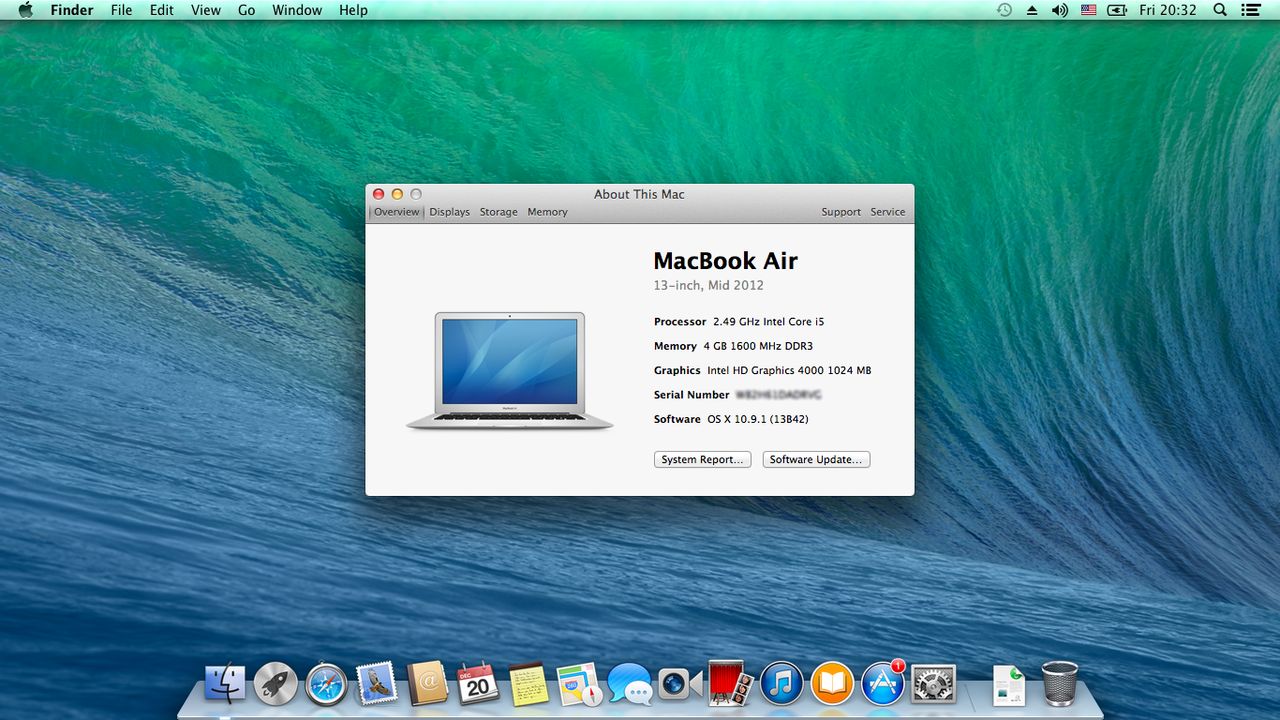
Task: Switch to Overview tab
Action: pyautogui.click(x=397, y=212)
